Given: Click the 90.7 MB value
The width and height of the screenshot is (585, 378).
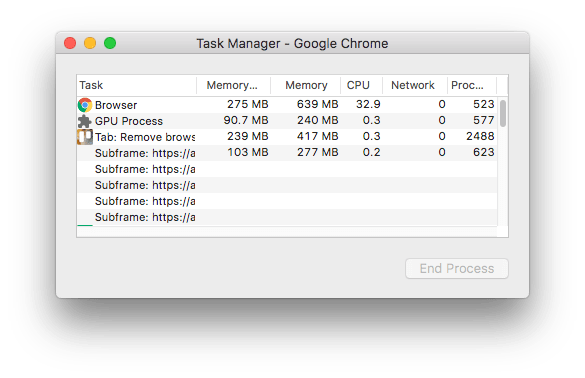Looking at the screenshot, I should pos(246,120).
